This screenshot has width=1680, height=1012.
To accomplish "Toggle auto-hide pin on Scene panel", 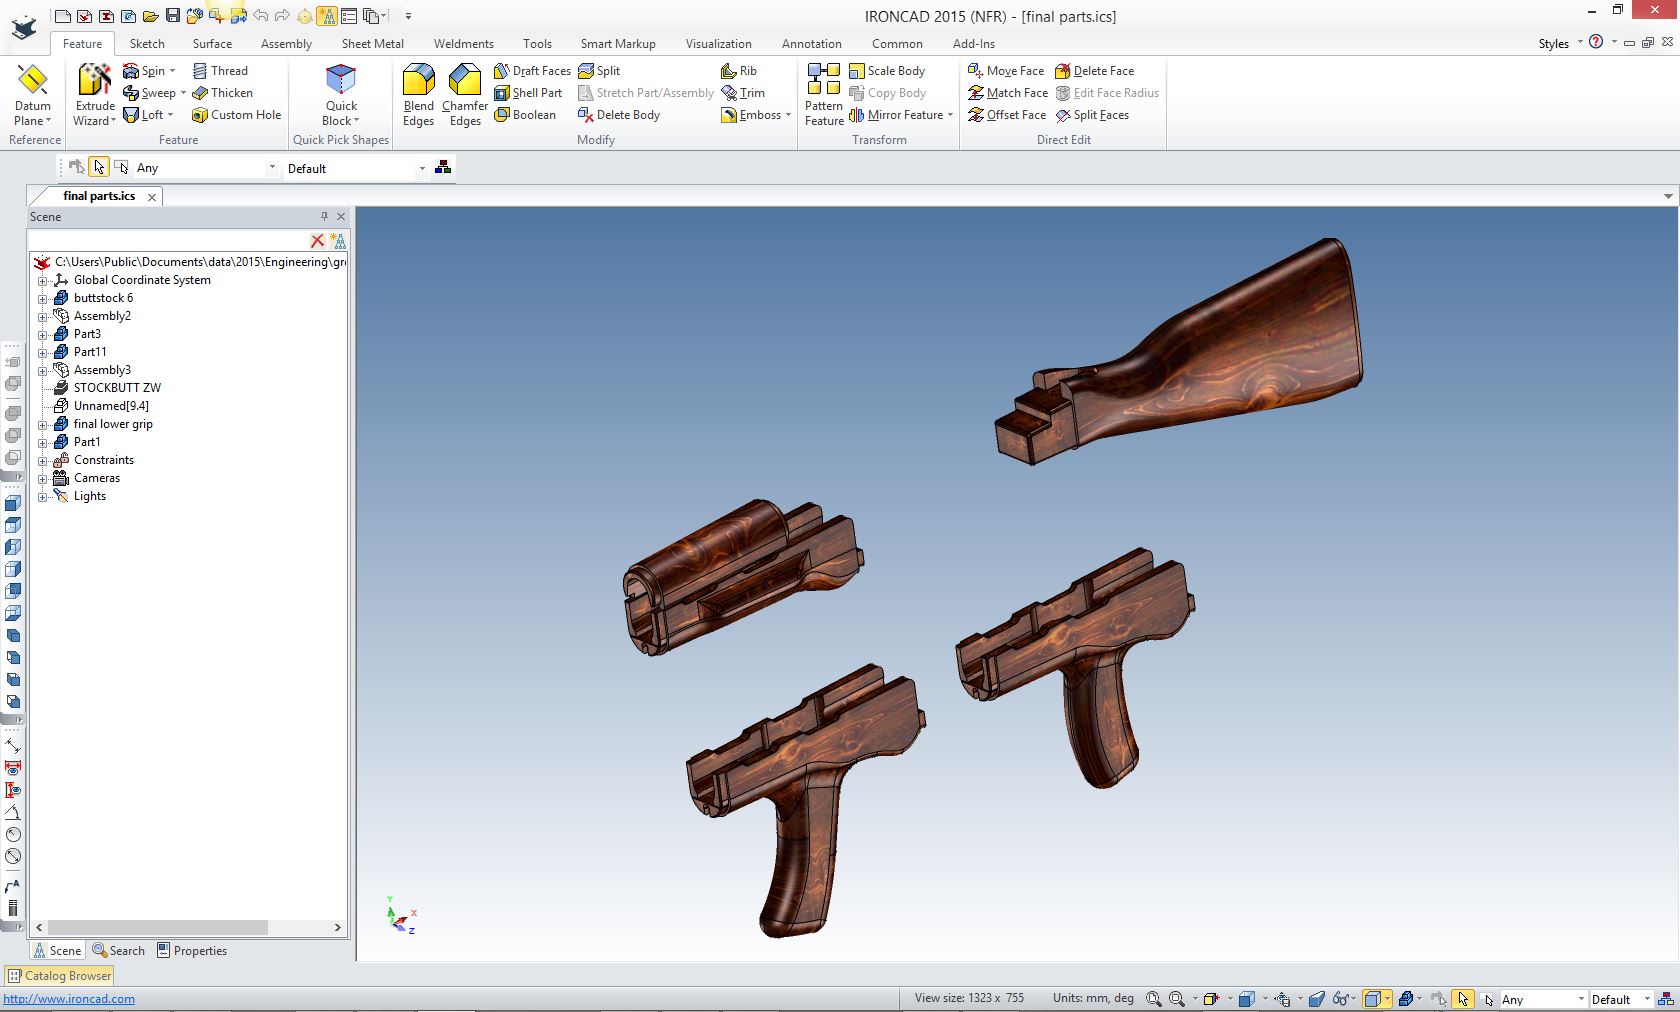I will [x=324, y=217].
